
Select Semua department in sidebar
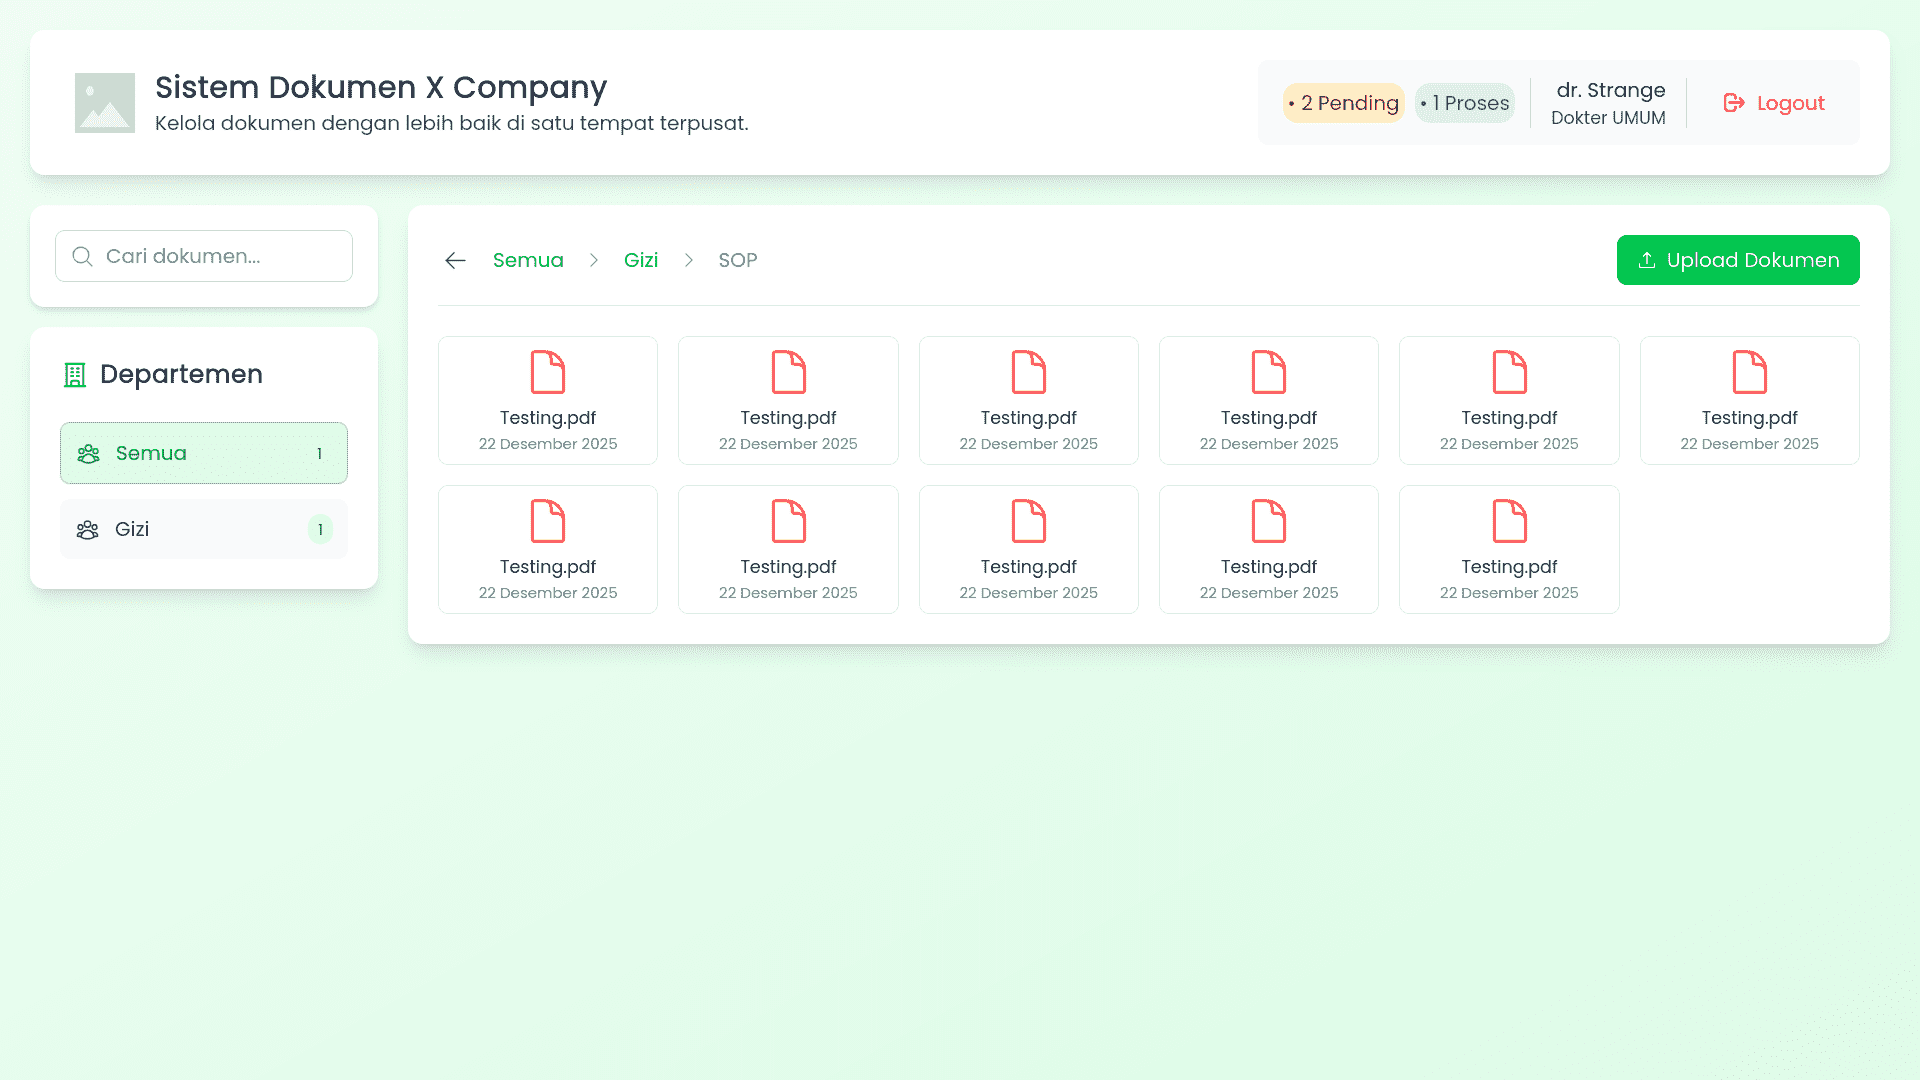tap(204, 453)
